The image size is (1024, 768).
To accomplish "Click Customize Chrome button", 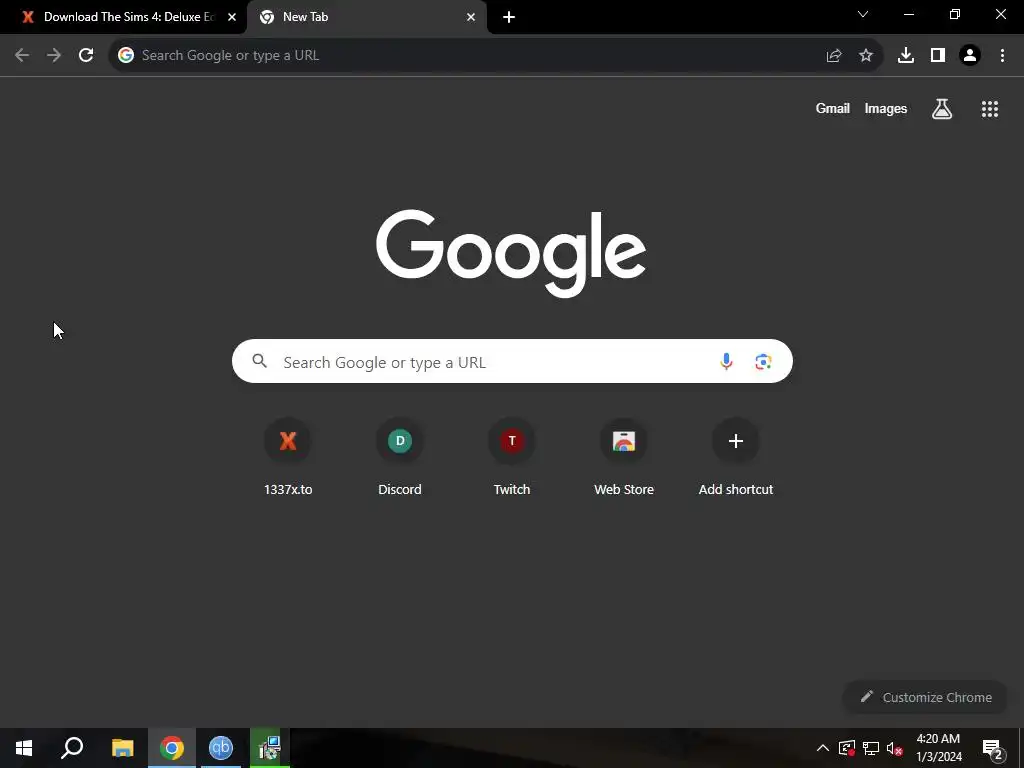I will click(x=926, y=697).
